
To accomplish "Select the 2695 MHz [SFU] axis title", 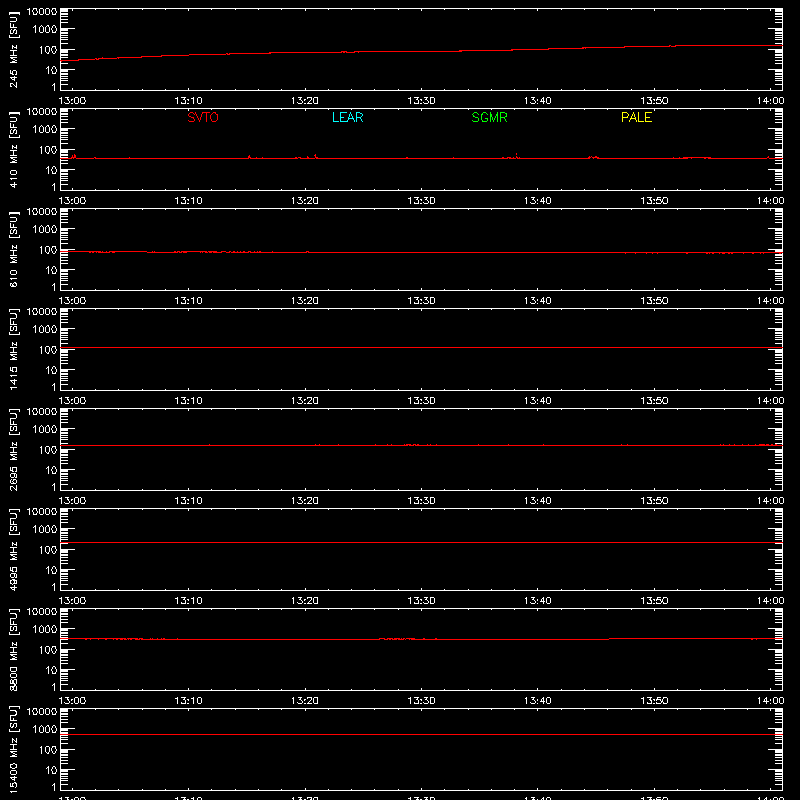I will [x=13, y=450].
